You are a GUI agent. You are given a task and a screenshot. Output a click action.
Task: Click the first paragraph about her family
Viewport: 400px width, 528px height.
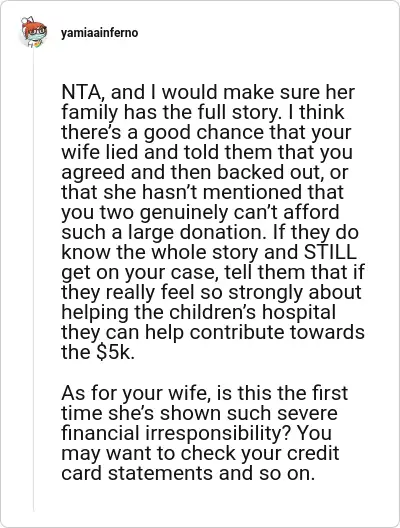[x=213, y=222]
